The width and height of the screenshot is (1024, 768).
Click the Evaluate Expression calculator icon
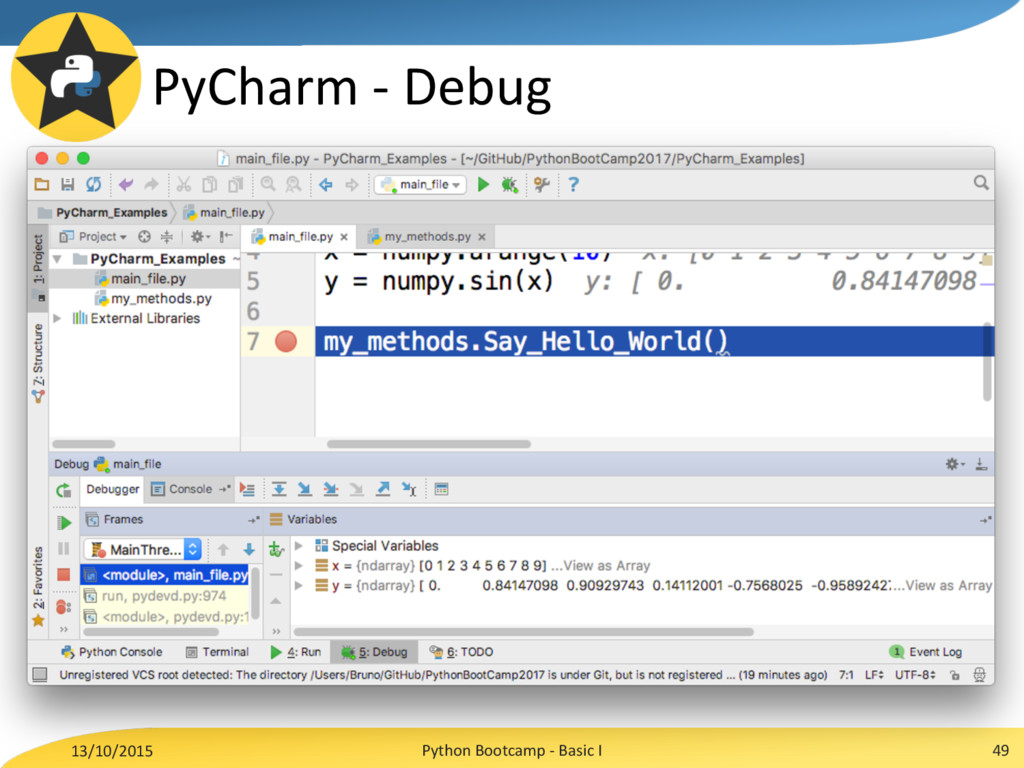tap(441, 489)
